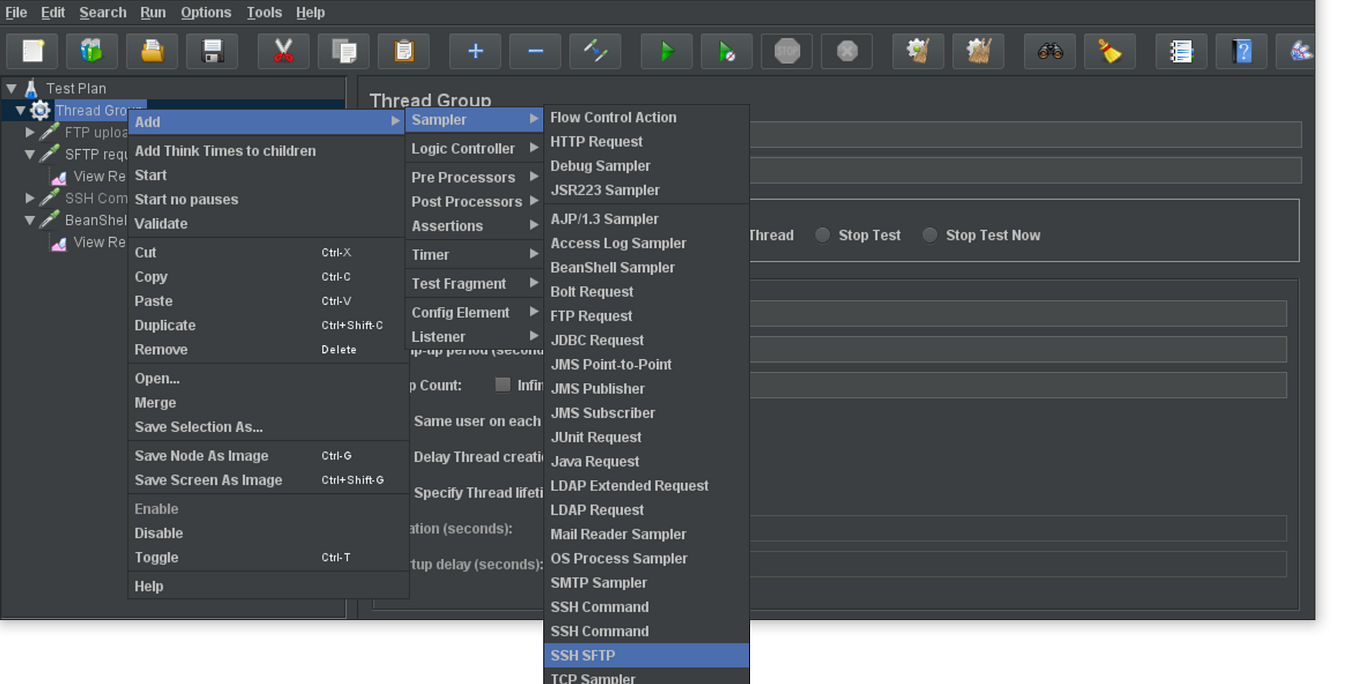The height and width of the screenshot is (684, 1358).
Task: Open the Options menu
Action: point(206,12)
